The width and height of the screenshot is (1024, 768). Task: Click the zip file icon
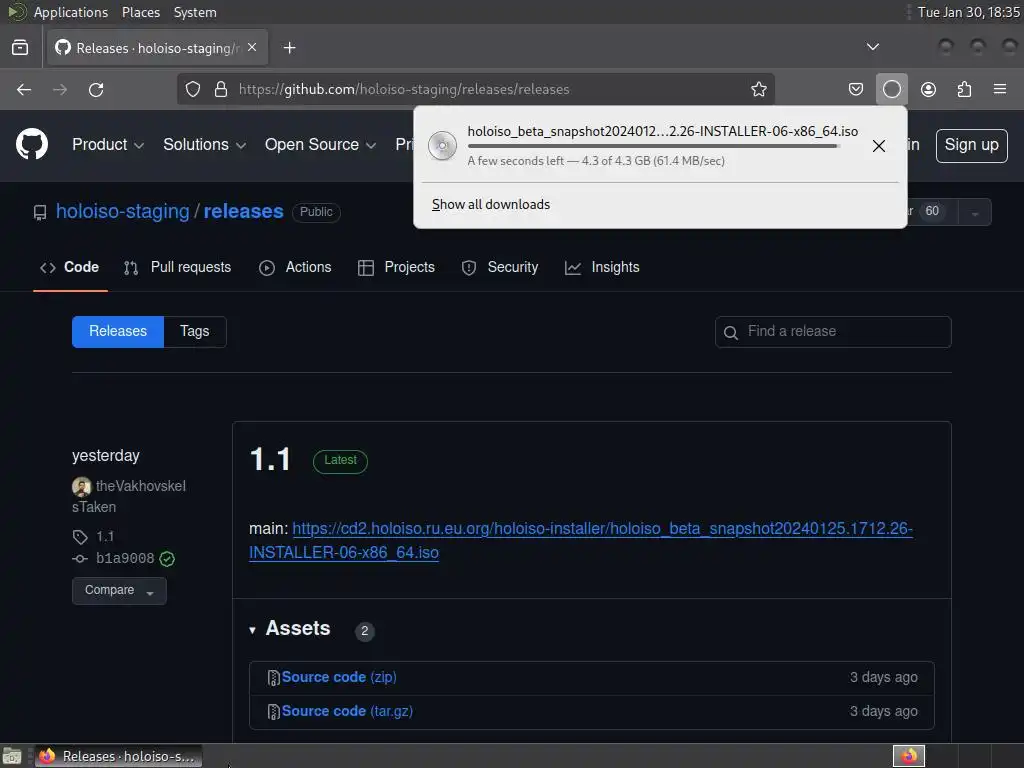274,678
